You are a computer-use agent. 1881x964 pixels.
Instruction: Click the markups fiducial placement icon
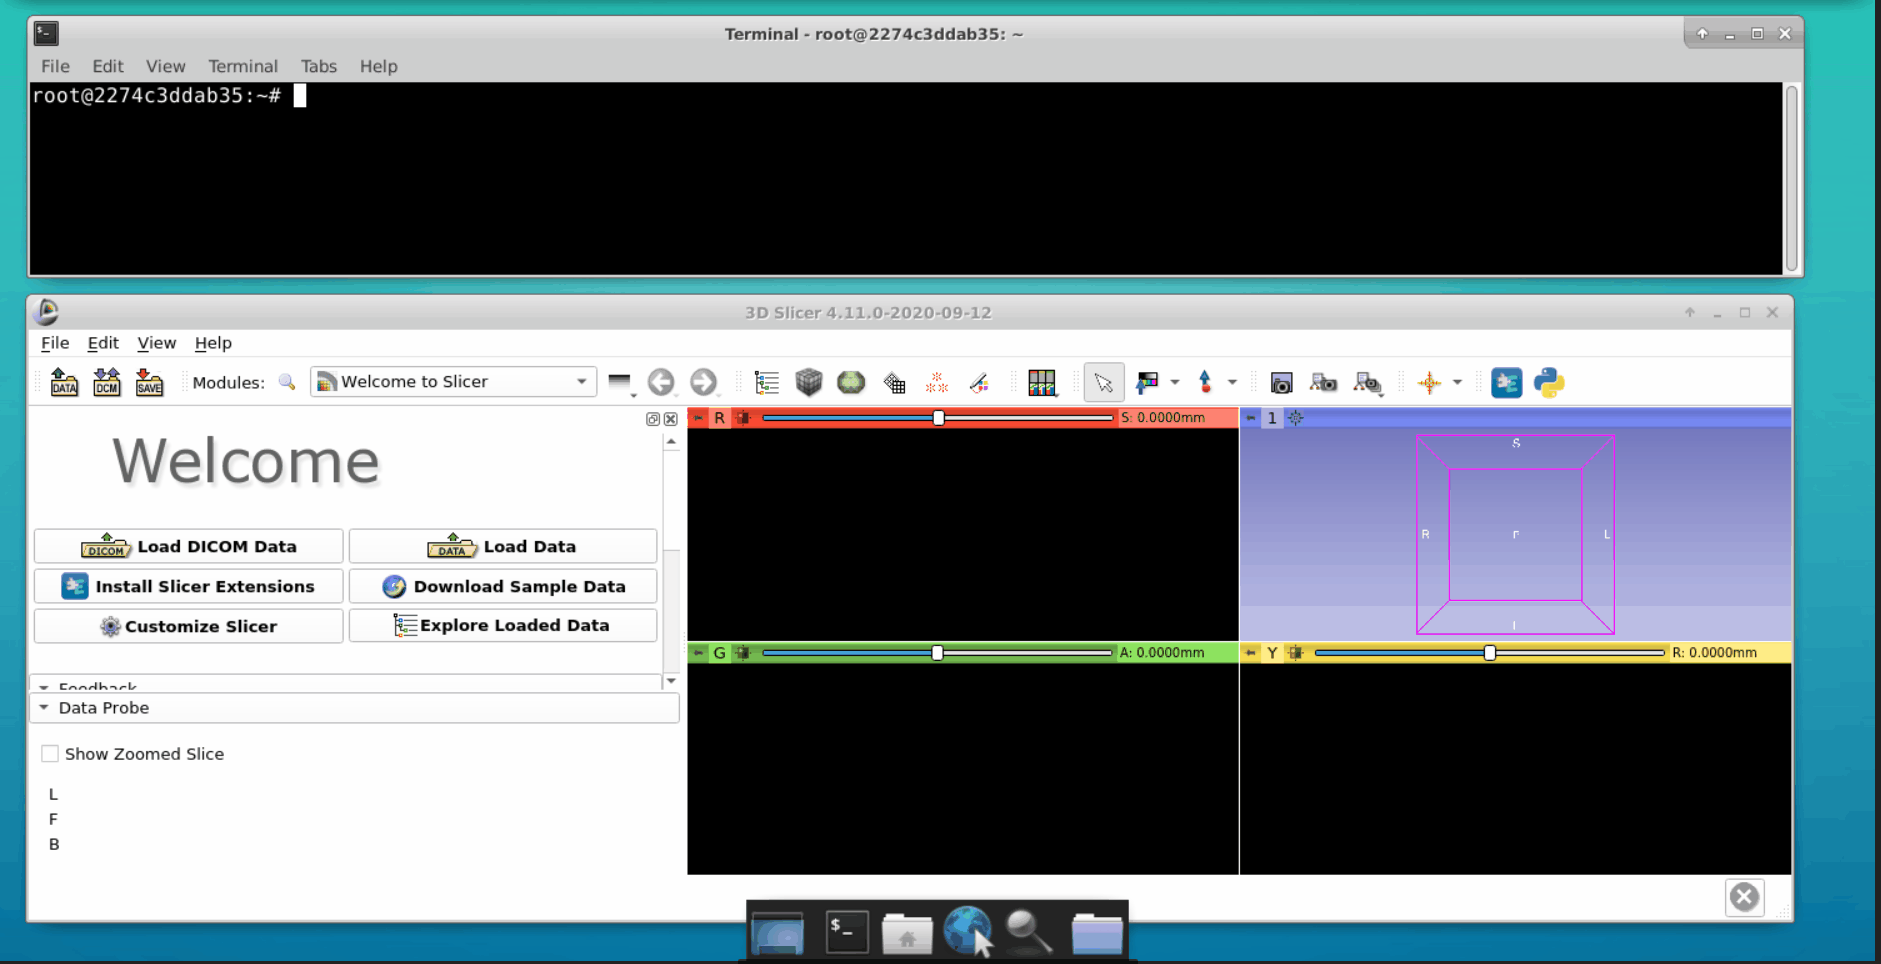tap(1205, 382)
